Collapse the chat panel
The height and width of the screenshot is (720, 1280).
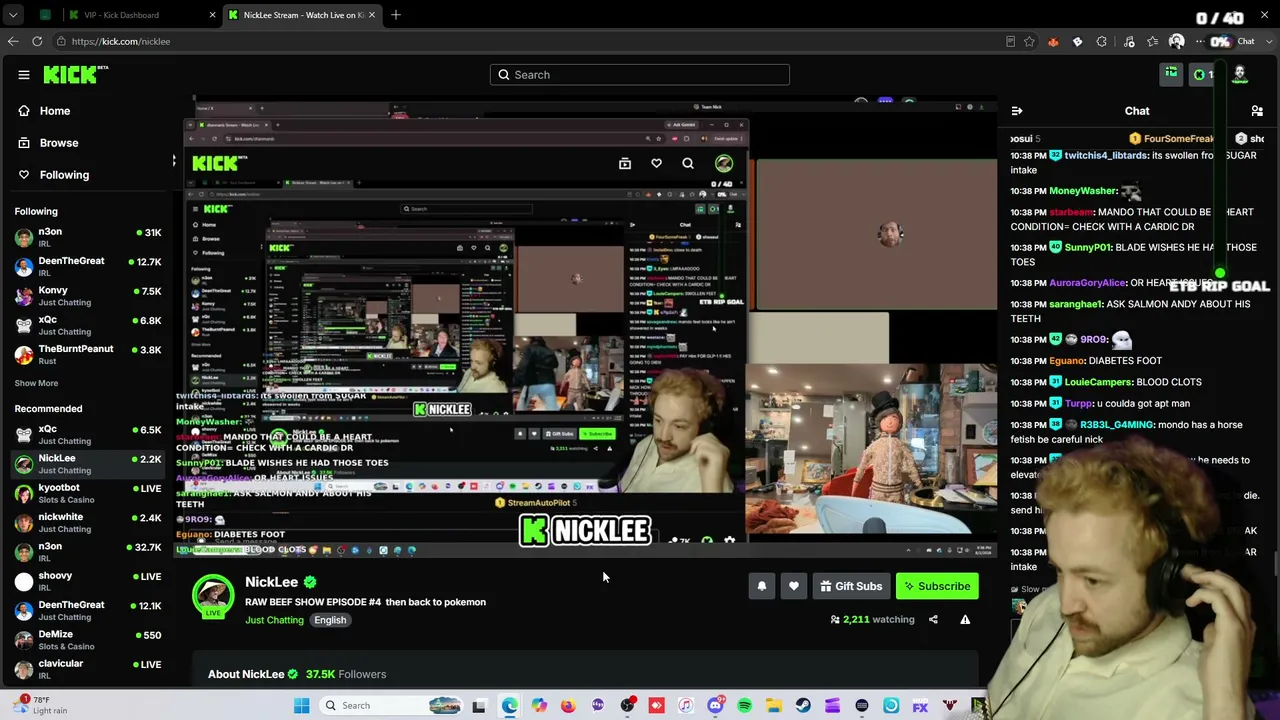click(1017, 111)
